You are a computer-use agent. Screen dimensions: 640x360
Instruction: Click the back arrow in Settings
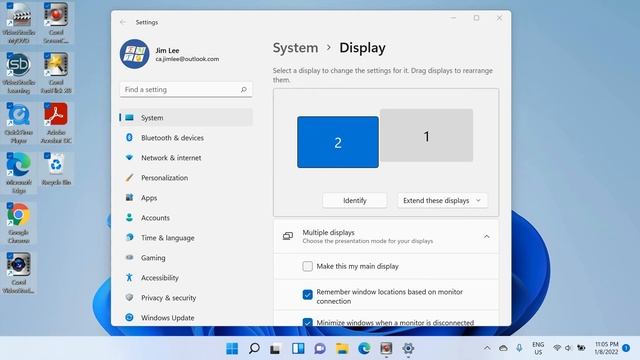pyautogui.click(x=123, y=22)
